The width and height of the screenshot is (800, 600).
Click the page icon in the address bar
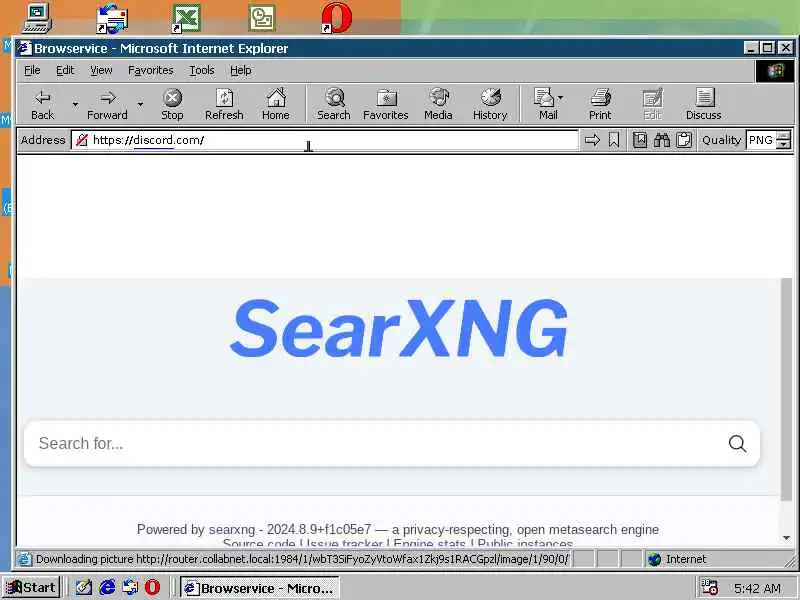tap(82, 140)
